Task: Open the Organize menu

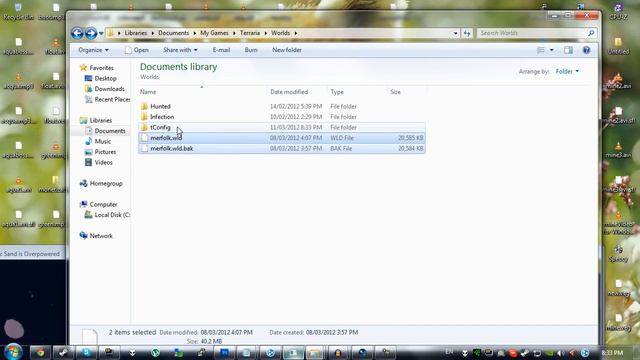Action: (x=93, y=50)
